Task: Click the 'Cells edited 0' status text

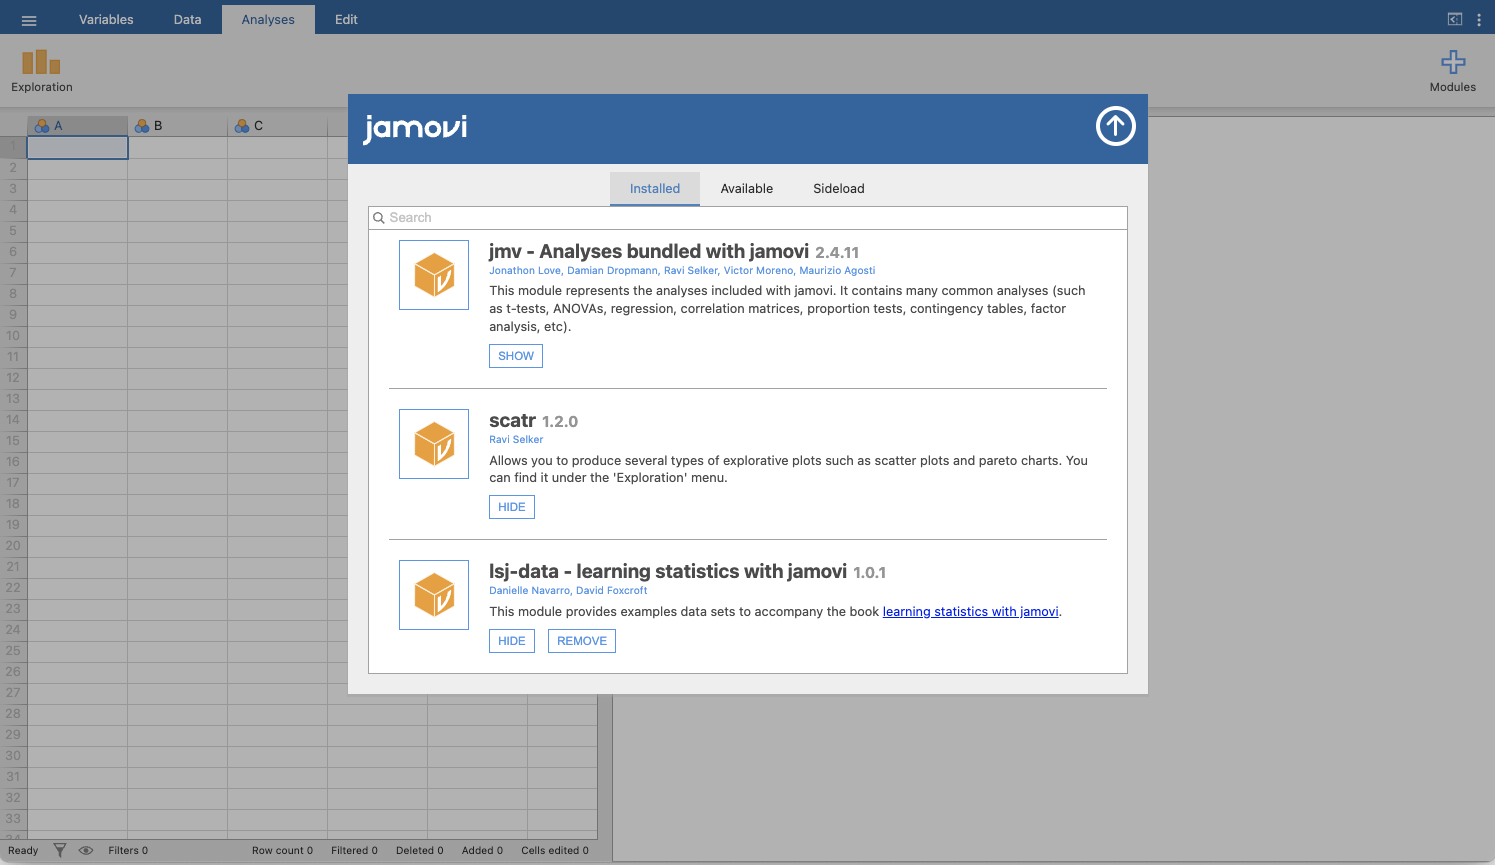Action: click(x=555, y=851)
